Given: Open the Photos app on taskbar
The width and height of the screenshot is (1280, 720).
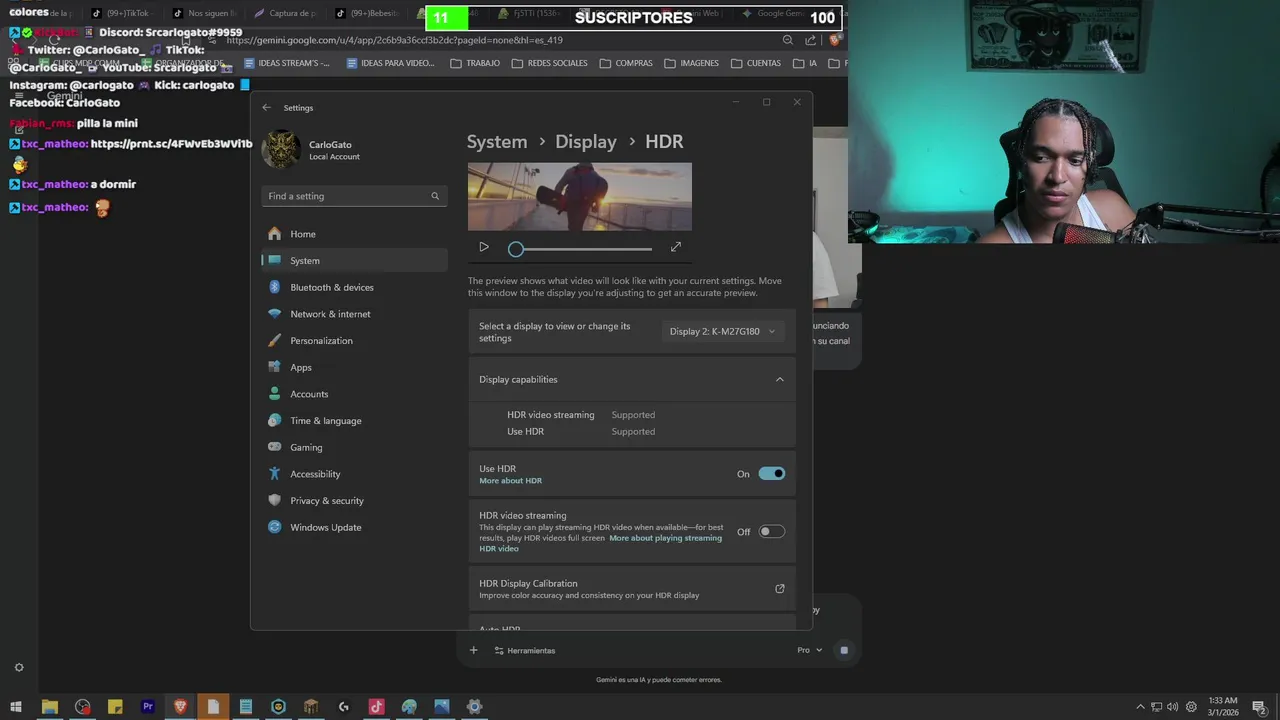Looking at the screenshot, I should (442, 707).
